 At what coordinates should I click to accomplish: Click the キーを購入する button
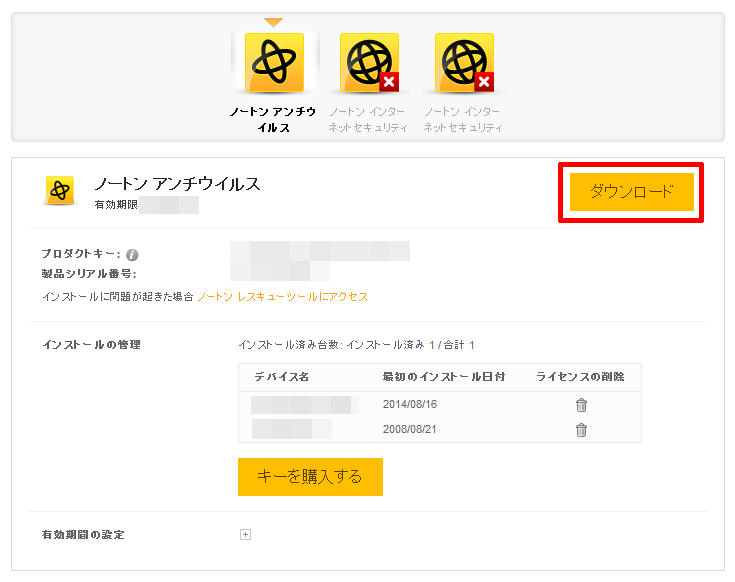[x=310, y=477]
